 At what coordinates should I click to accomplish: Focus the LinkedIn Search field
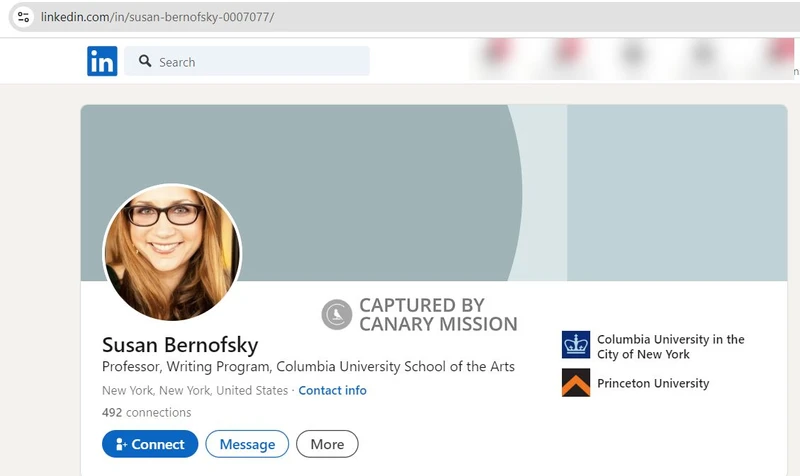(x=247, y=61)
